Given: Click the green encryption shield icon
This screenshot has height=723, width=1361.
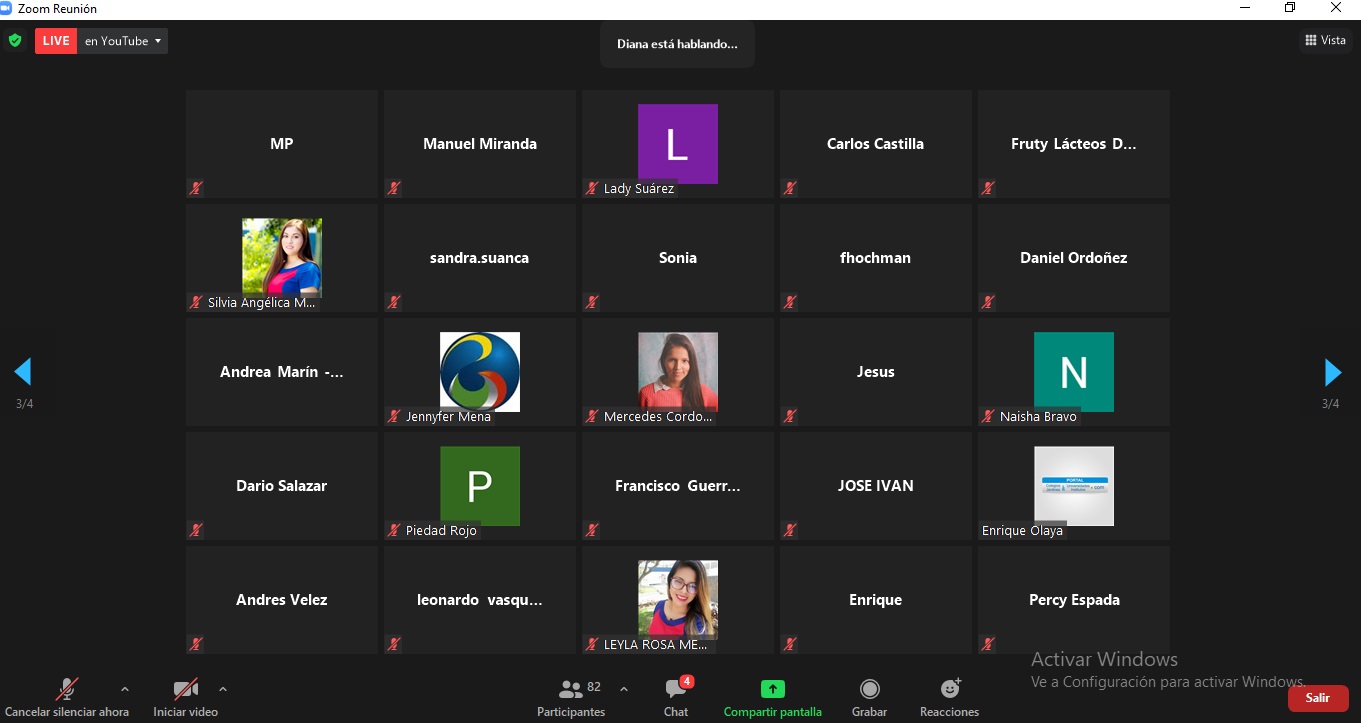Looking at the screenshot, I should point(15,41).
